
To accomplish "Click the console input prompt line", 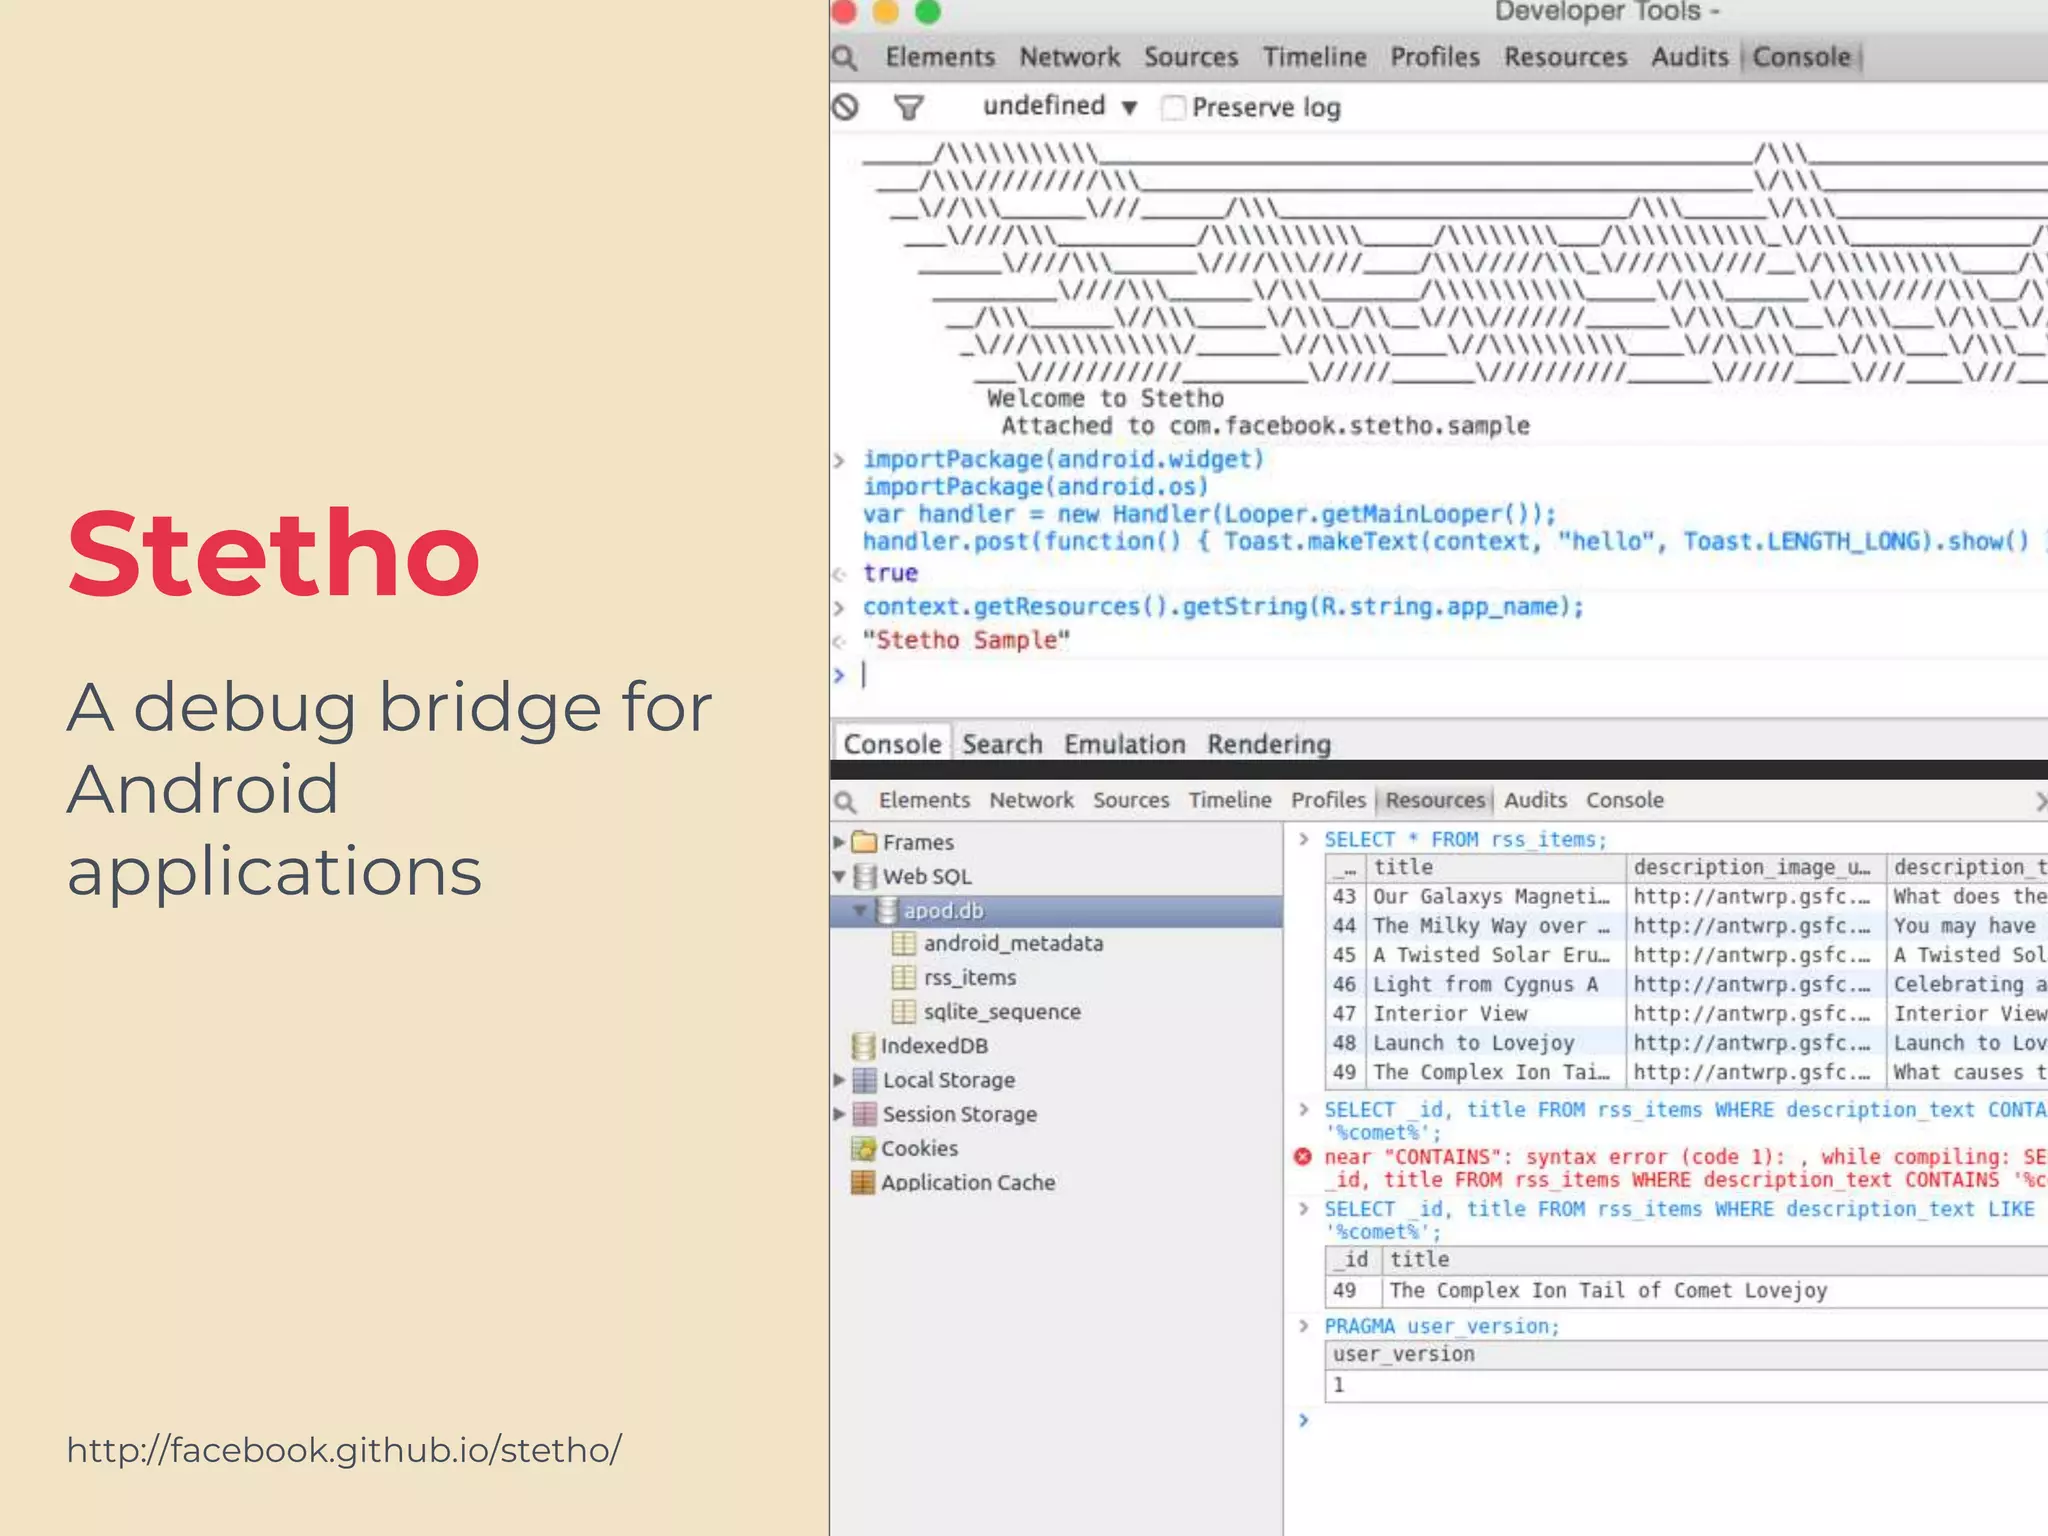I will 1438,676.
